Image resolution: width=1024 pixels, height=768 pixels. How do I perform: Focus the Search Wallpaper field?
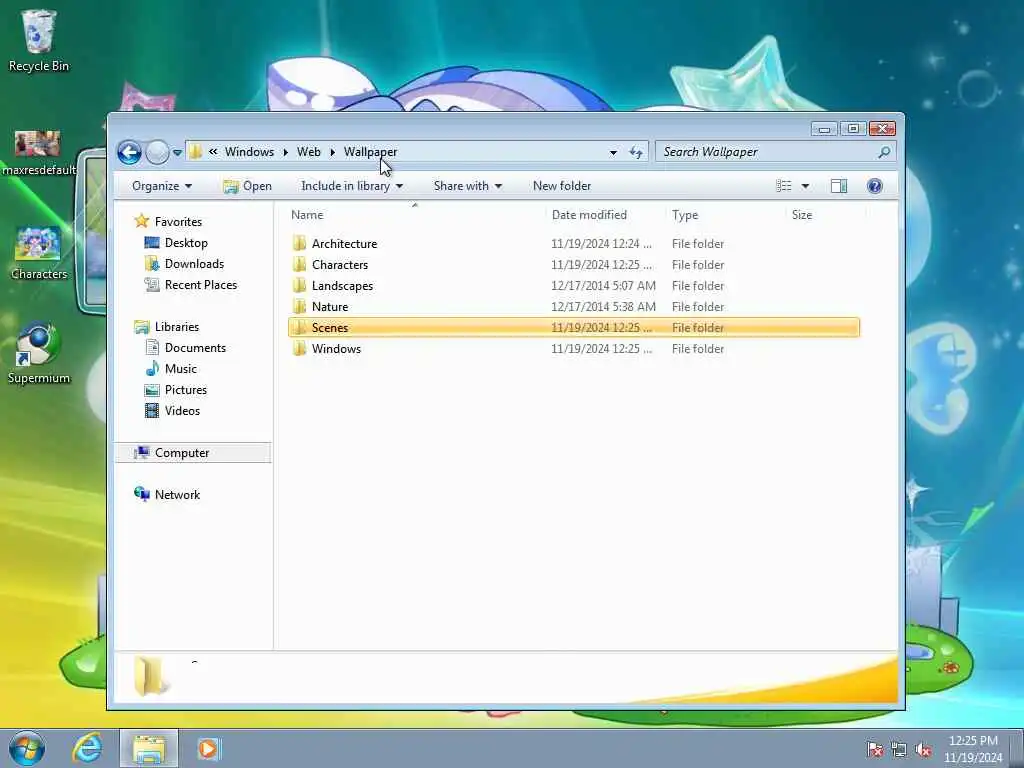775,152
